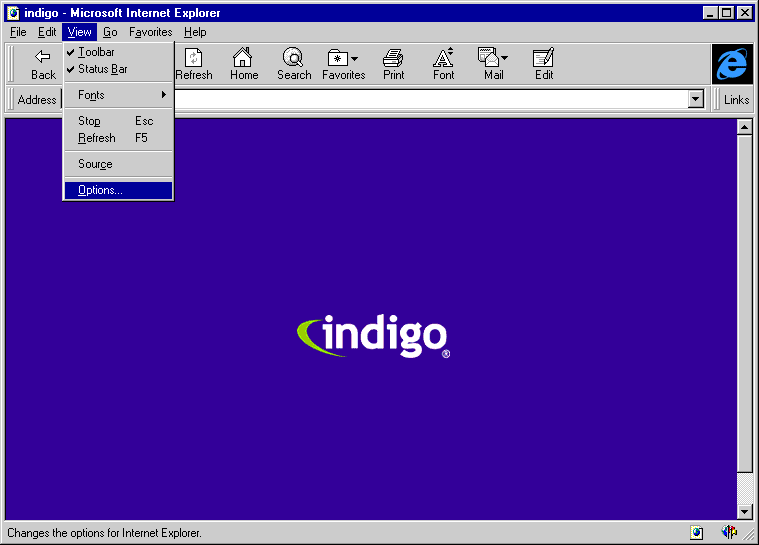Choose Stop from the View menu
Image resolution: width=759 pixels, height=545 pixels.
[118, 121]
